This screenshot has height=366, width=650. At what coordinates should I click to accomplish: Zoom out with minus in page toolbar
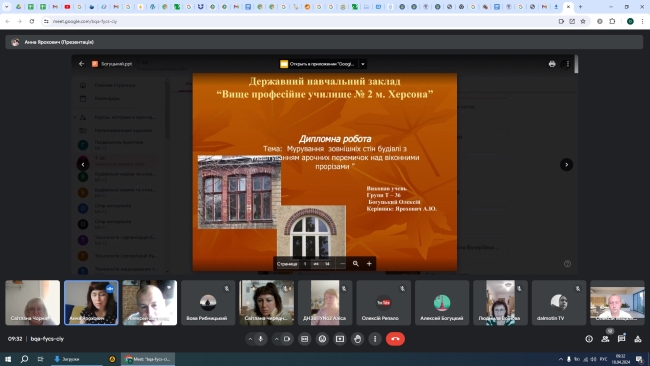tap(342, 264)
